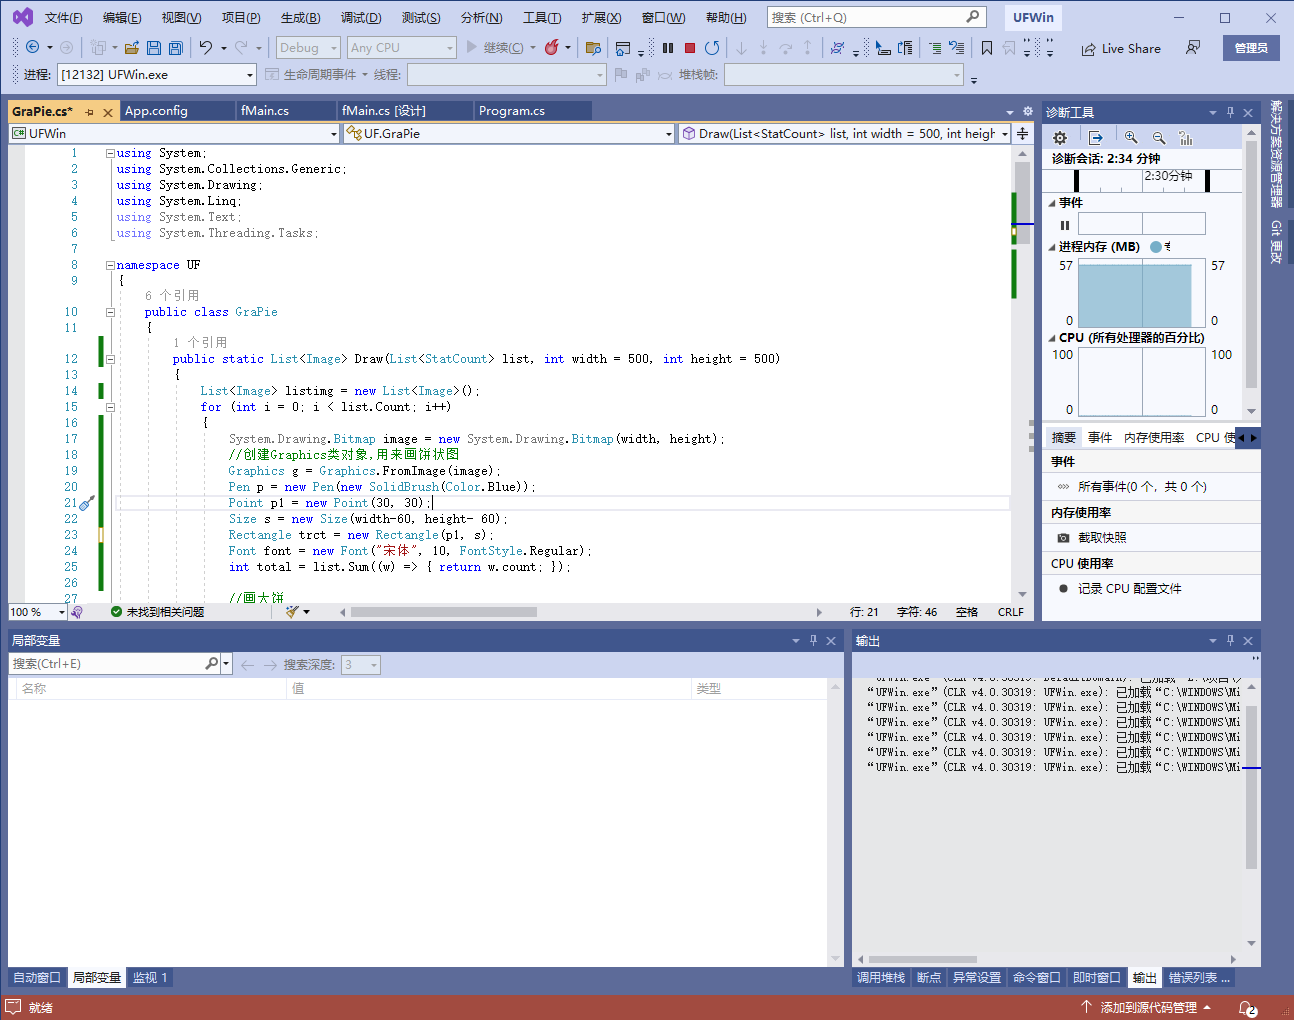Collapse the Draw method block at line 12
The width and height of the screenshot is (1294, 1020).
pyautogui.click(x=110, y=359)
